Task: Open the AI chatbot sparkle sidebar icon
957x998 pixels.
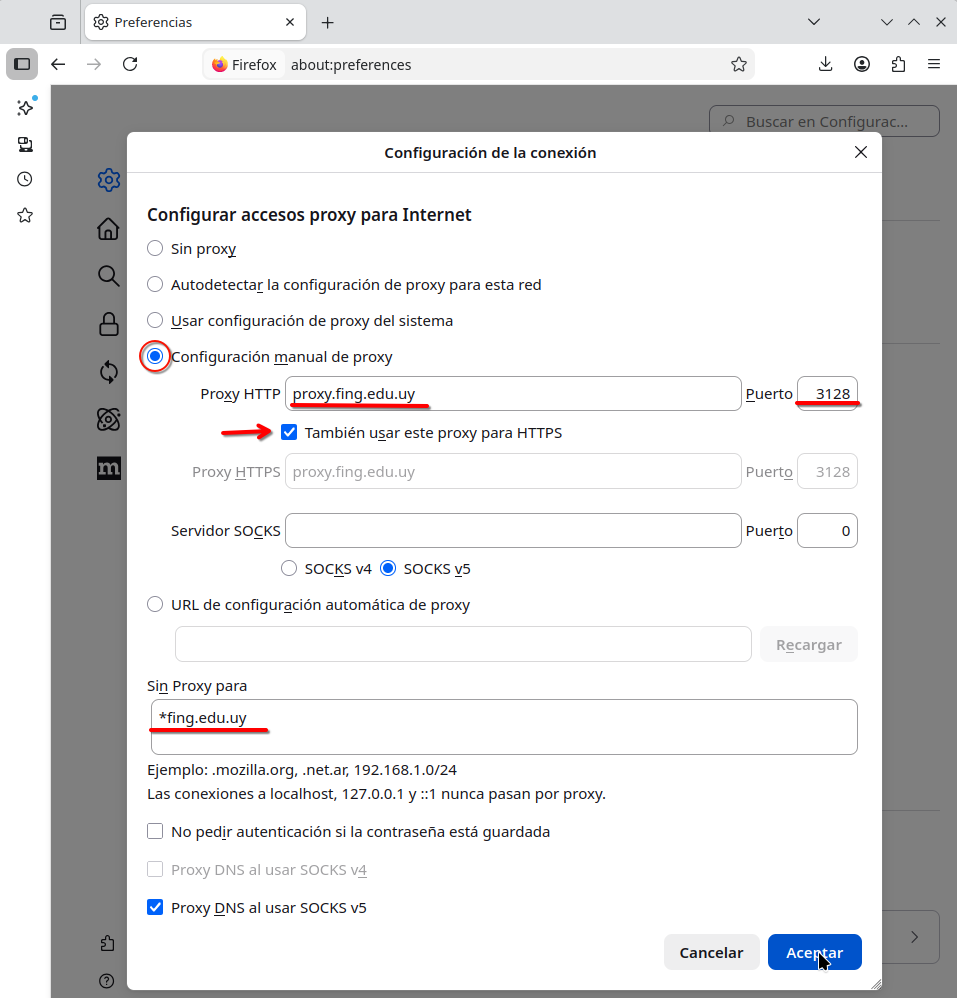Action: [x=25, y=108]
